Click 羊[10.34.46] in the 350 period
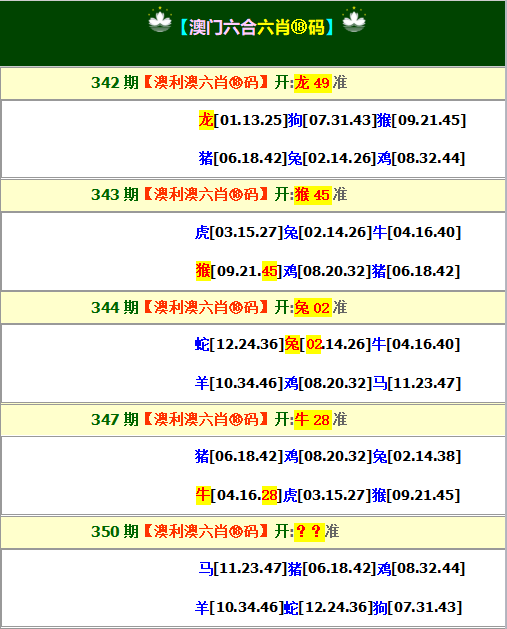The width and height of the screenshot is (507, 629). pyautogui.click(x=239, y=607)
